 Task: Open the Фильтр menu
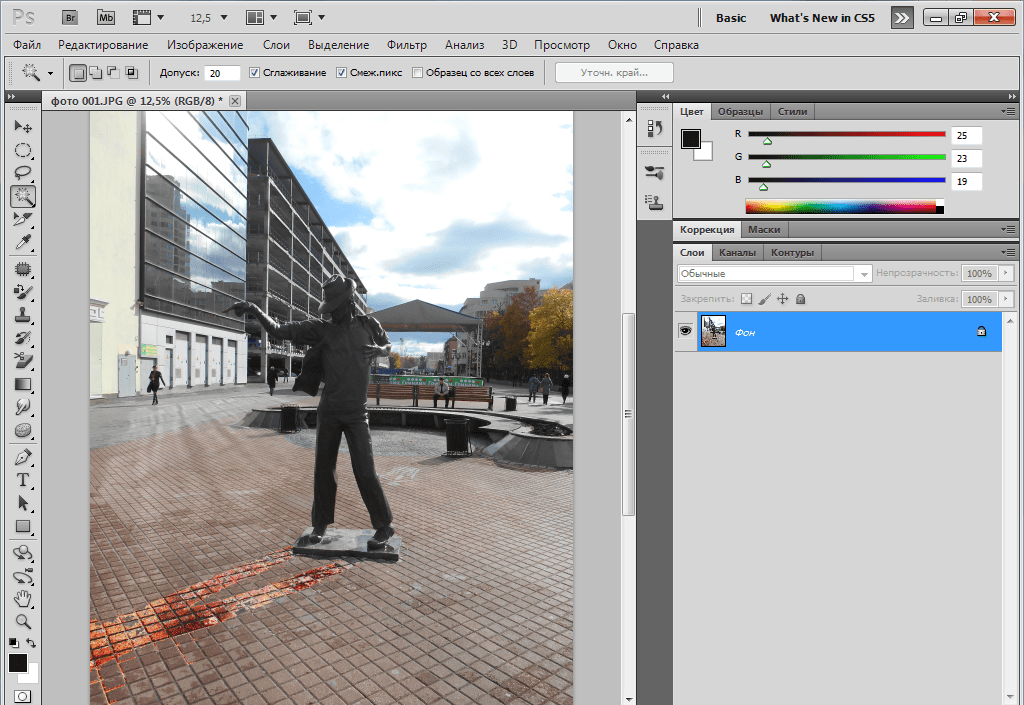(x=406, y=45)
